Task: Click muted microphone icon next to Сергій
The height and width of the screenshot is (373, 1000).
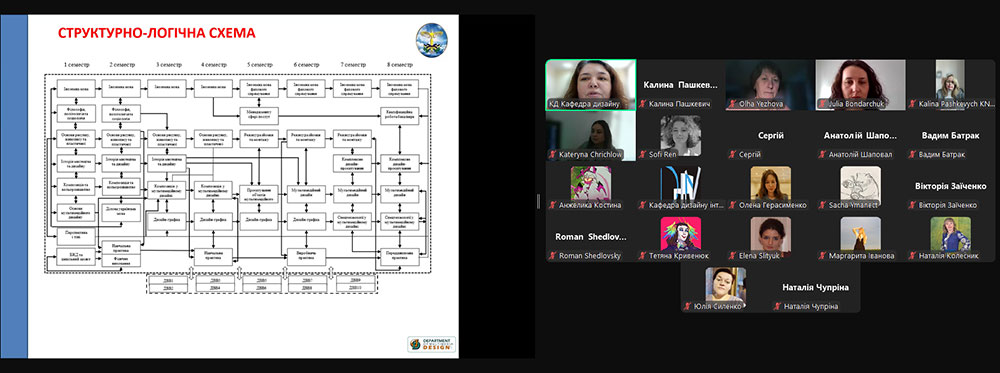Action: click(x=732, y=154)
